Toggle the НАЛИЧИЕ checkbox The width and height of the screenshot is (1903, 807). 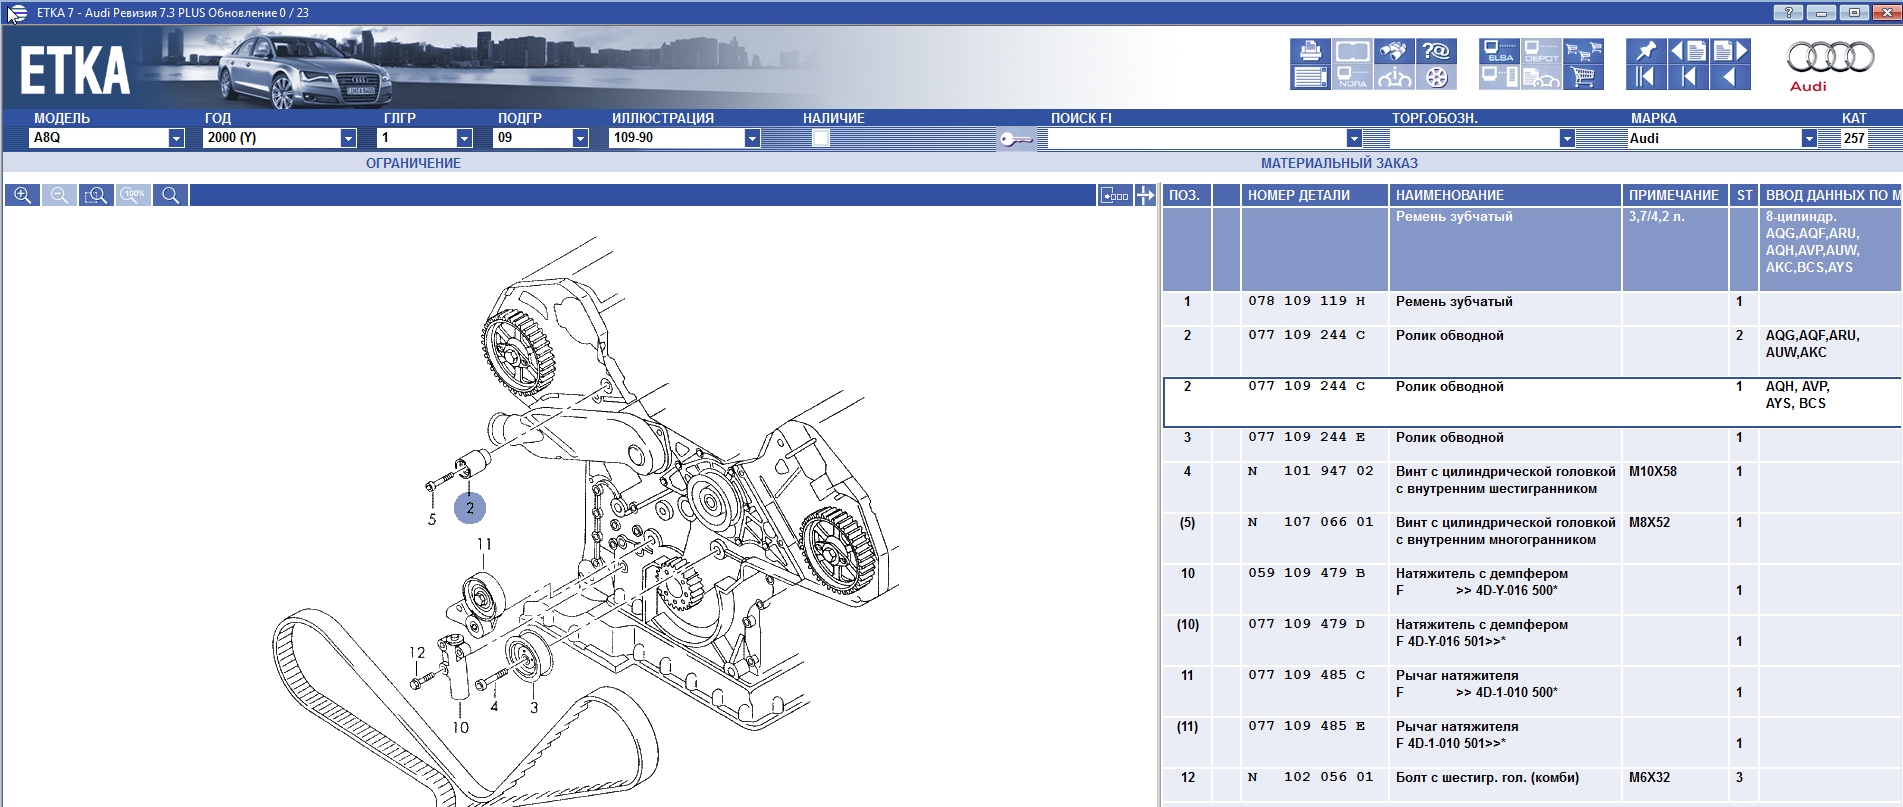(x=821, y=138)
